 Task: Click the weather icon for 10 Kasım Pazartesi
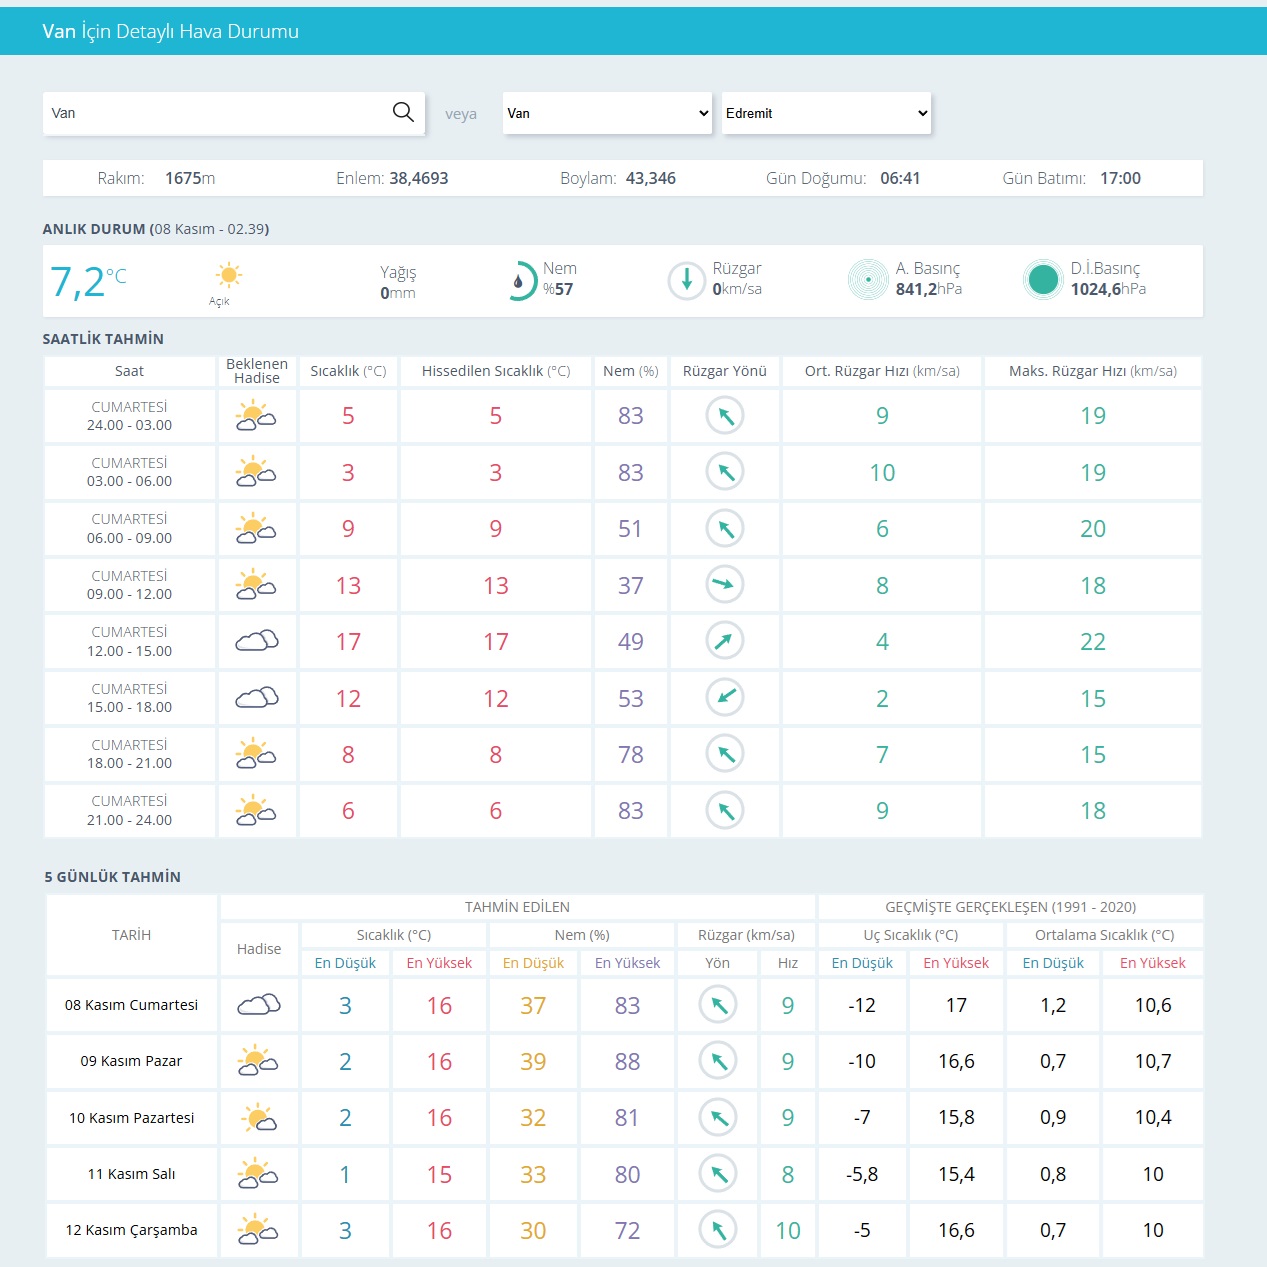259,1118
